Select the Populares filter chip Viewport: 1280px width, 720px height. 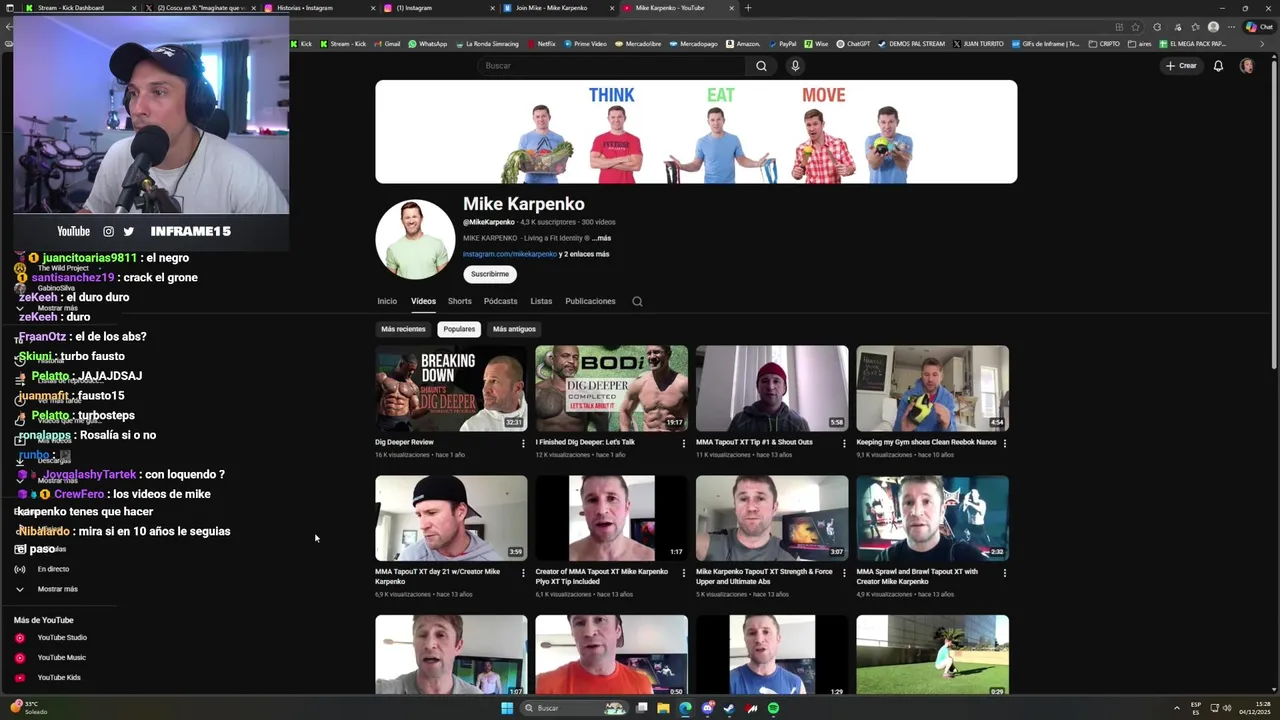coord(459,329)
